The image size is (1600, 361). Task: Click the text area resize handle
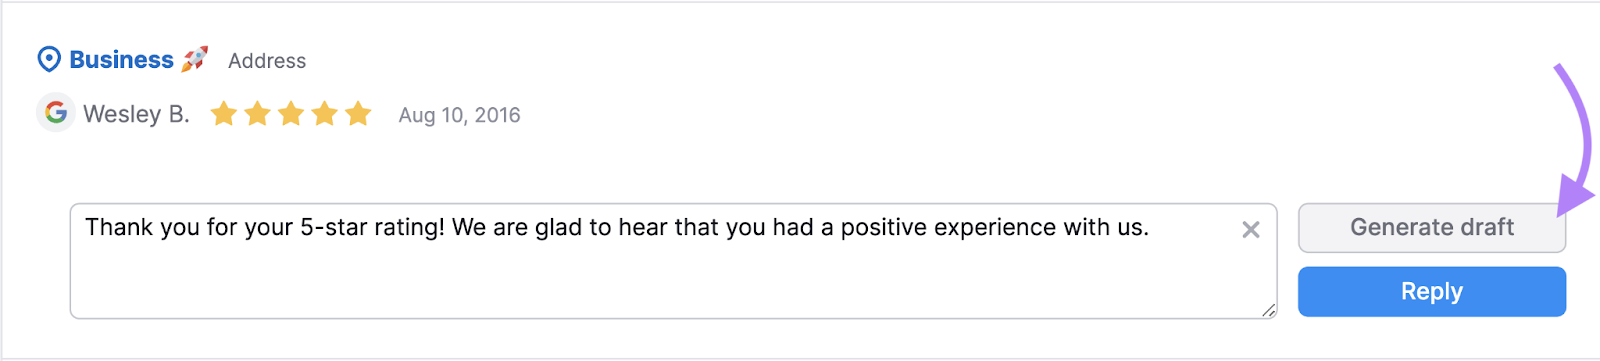1268,310
